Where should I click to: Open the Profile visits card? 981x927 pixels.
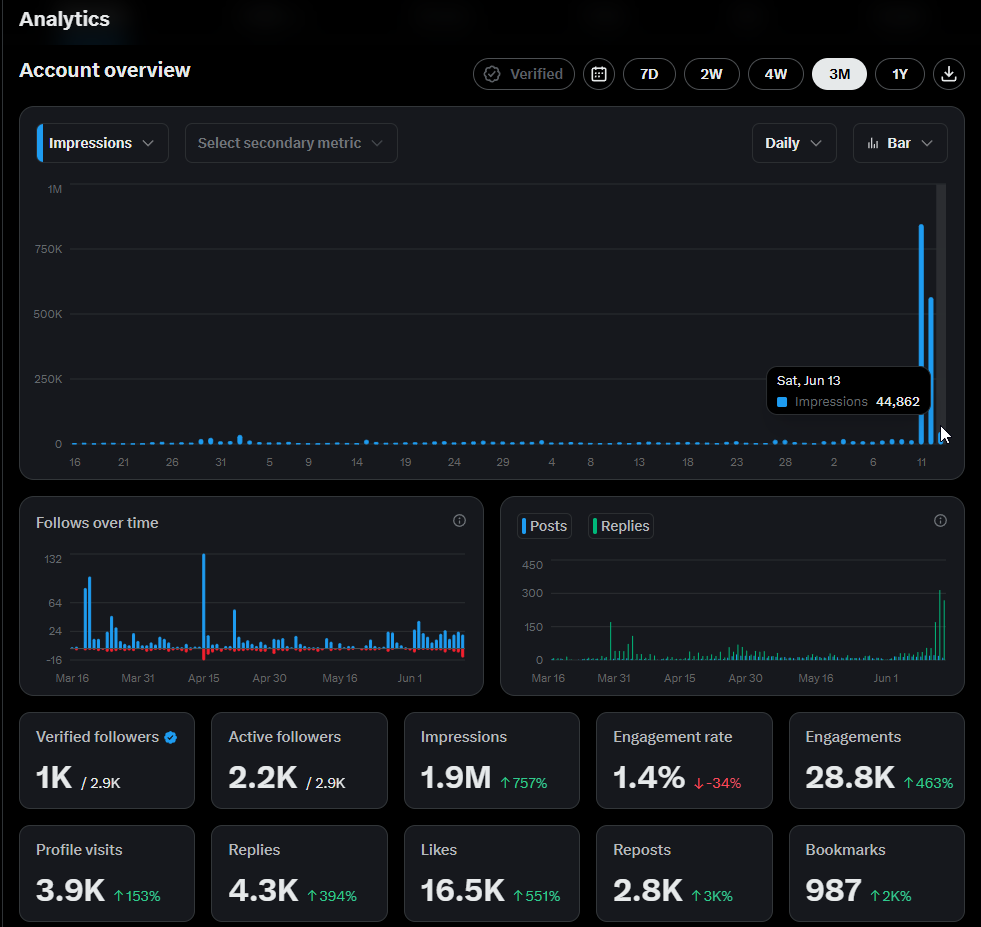(107, 873)
